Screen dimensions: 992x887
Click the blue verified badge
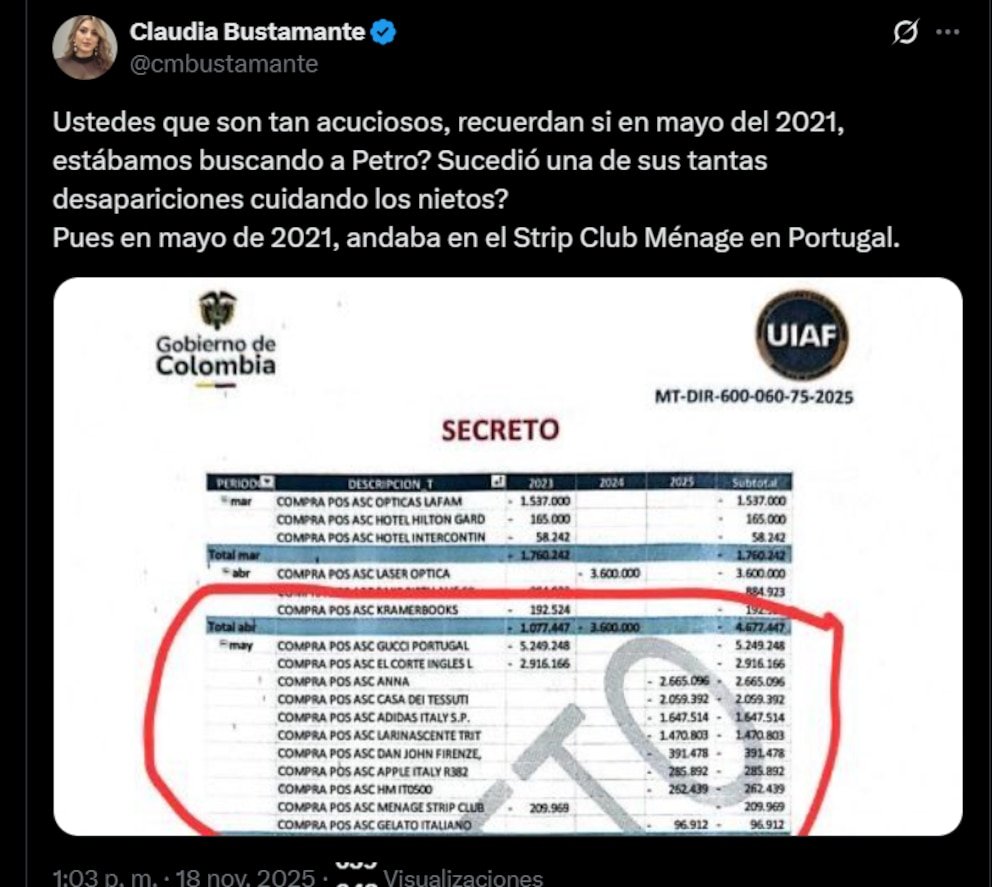383,32
